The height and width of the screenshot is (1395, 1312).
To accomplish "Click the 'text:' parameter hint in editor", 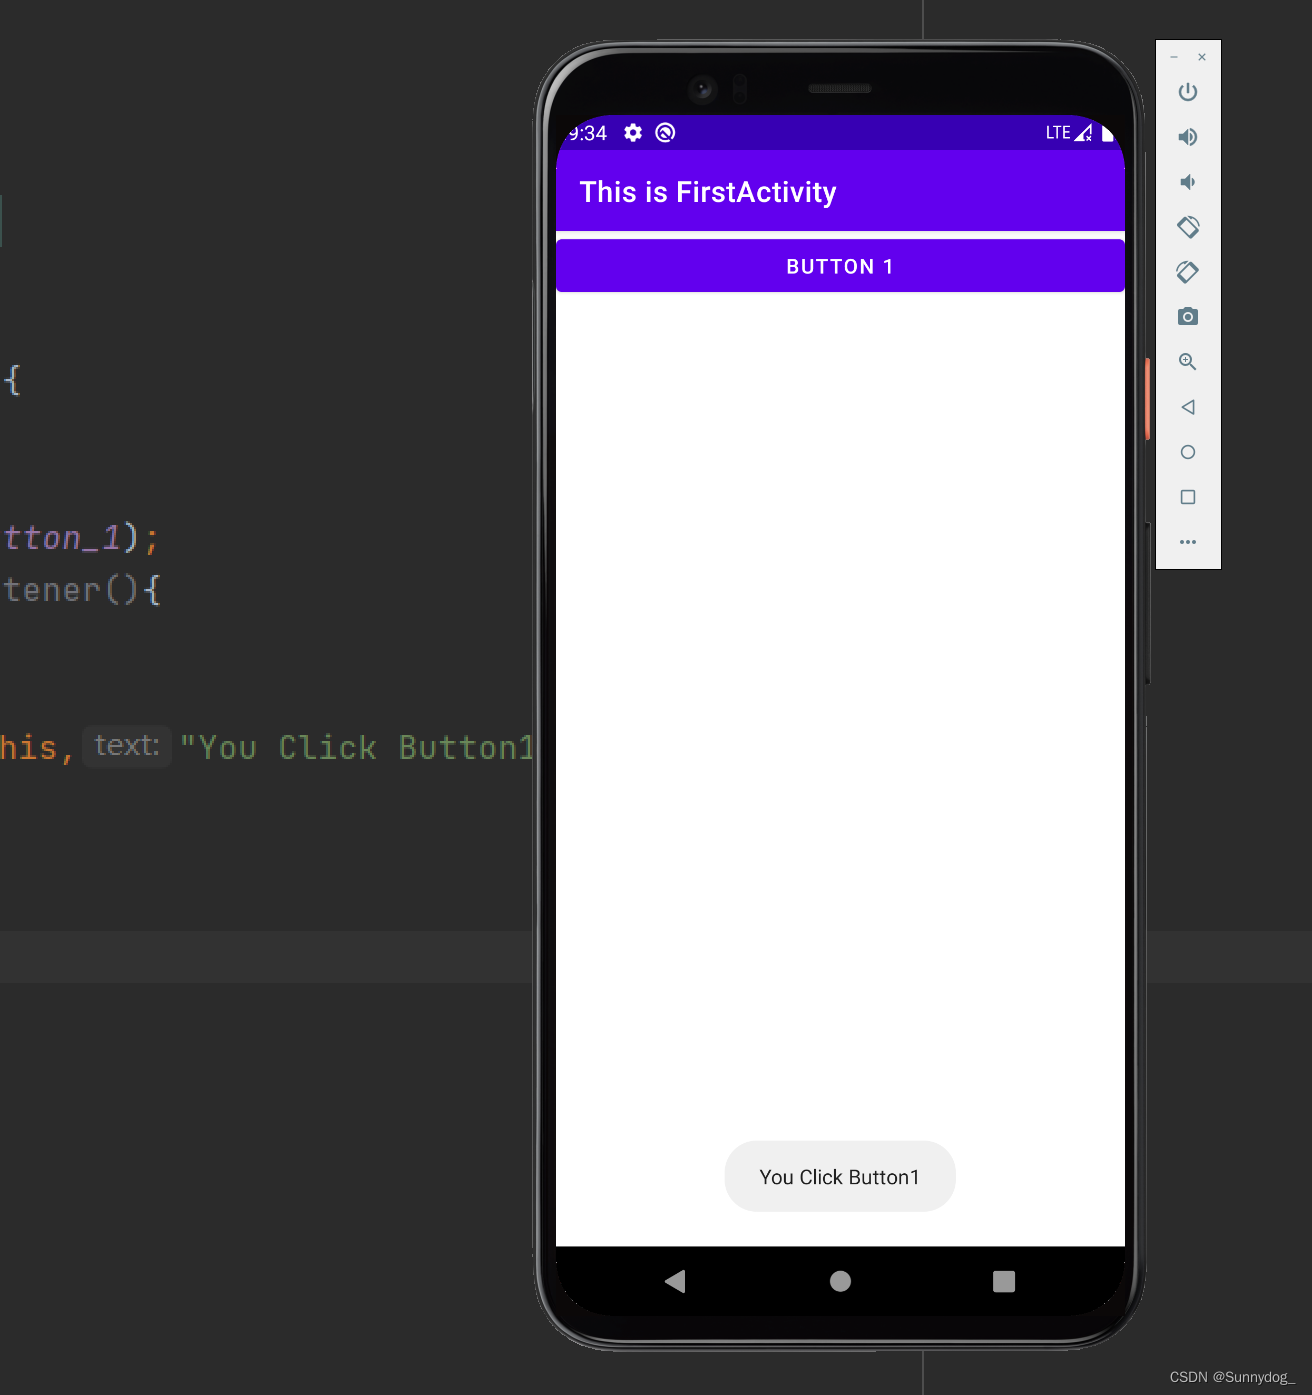I will 127,746.
